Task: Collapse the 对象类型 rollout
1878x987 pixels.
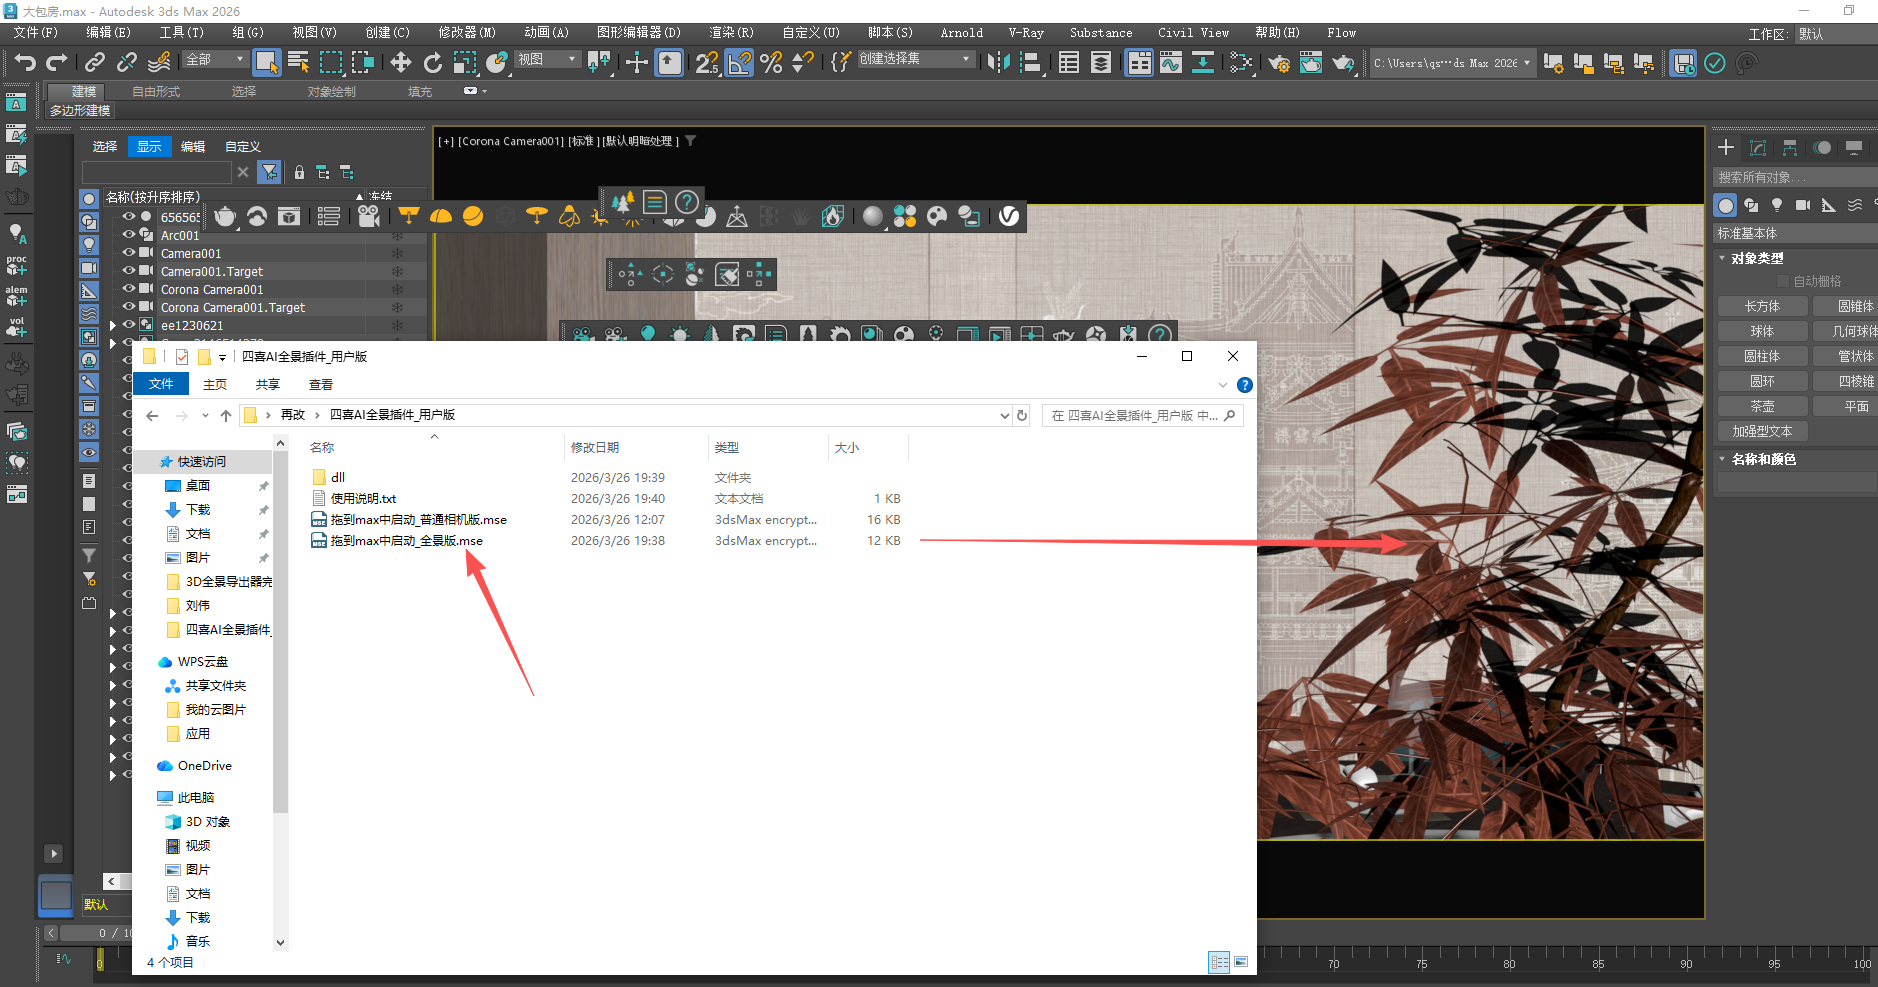Action: [1723, 258]
